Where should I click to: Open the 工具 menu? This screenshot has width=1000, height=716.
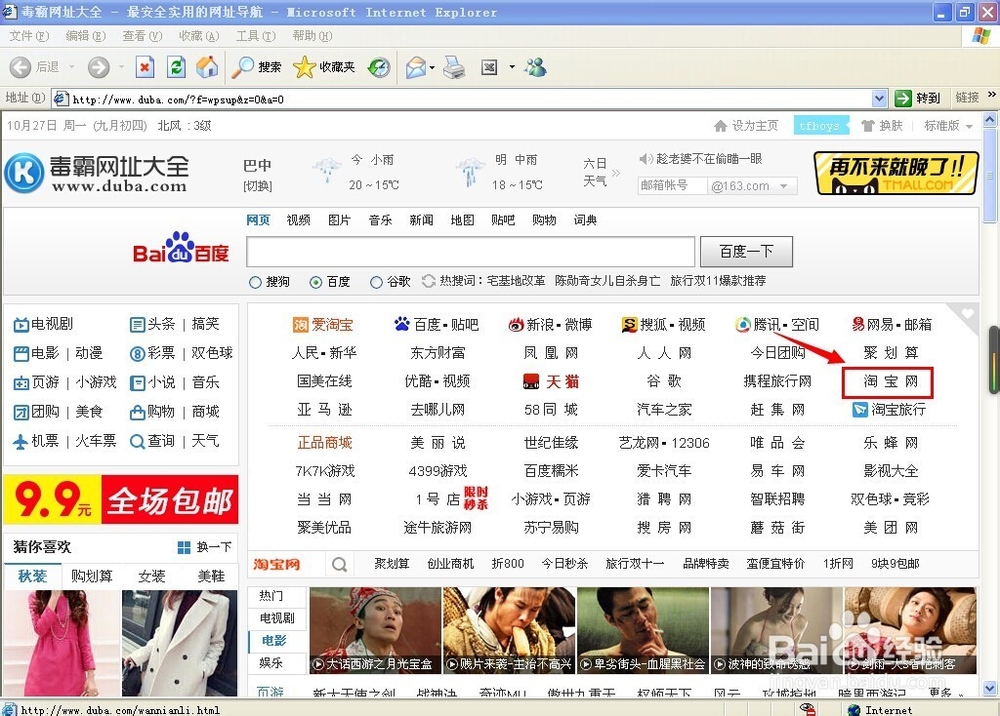[255, 36]
